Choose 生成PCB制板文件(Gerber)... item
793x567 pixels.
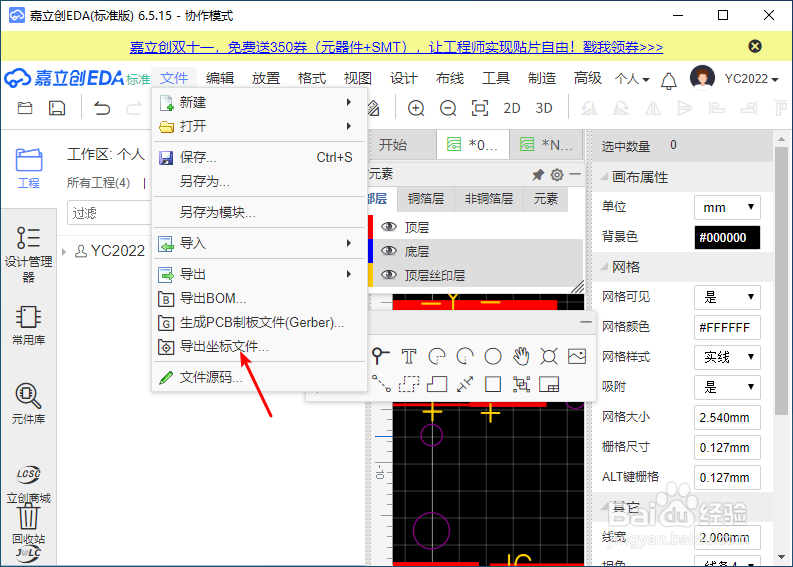click(259, 322)
